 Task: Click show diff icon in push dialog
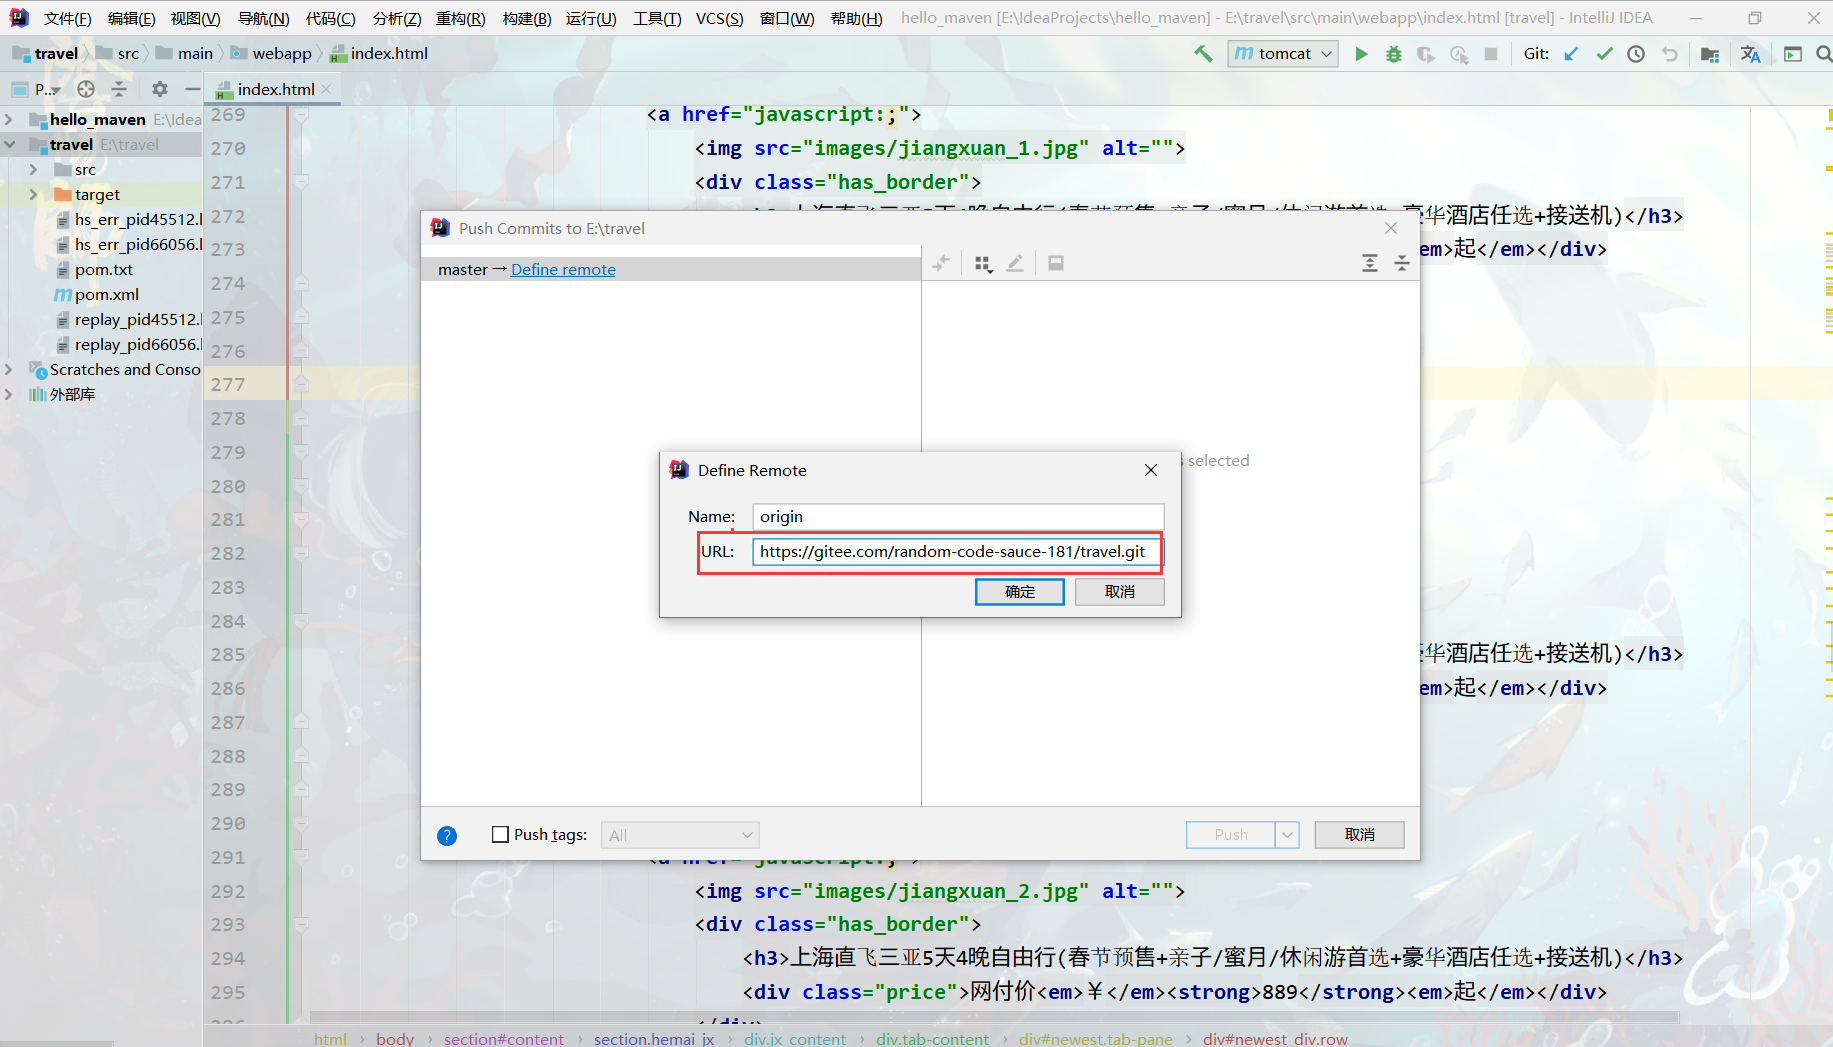pos(1056,263)
